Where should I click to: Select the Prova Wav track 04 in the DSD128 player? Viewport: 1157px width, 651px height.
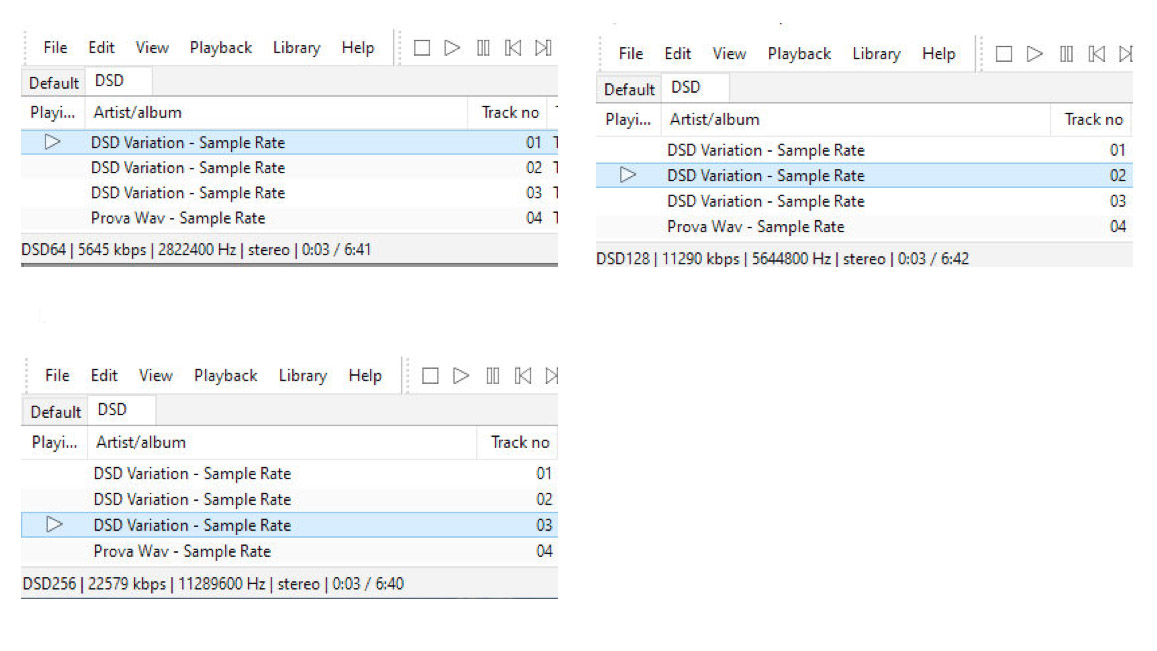pyautogui.click(x=755, y=227)
